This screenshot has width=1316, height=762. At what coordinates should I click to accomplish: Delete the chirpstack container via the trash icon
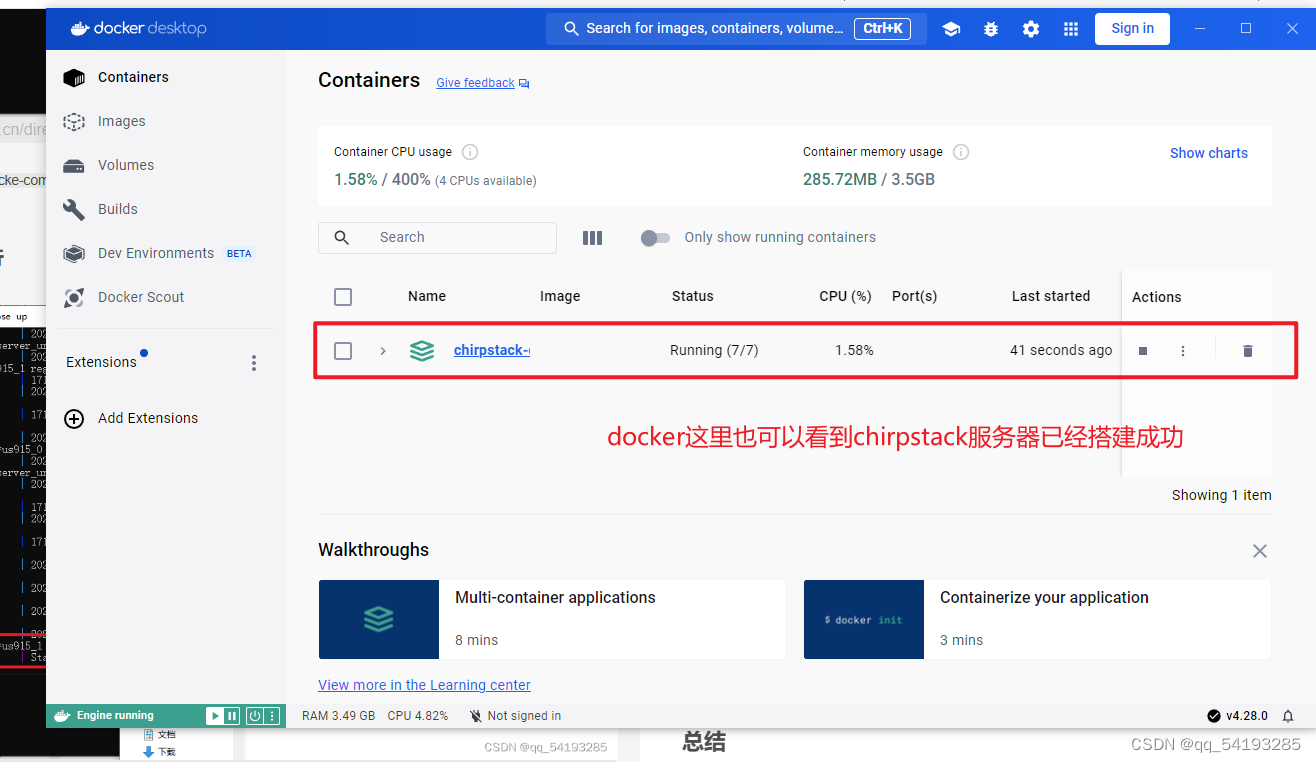[x=1247, y=351]
